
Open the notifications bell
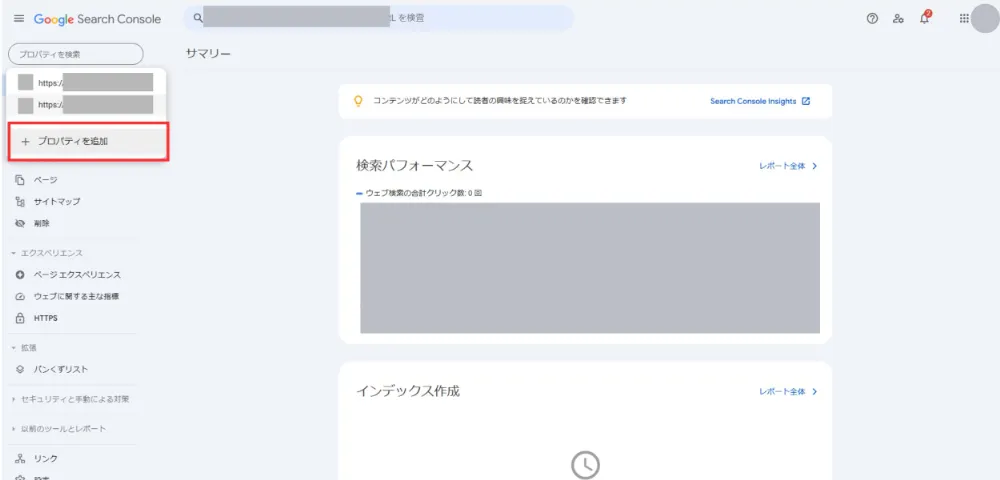click(925, 18)
